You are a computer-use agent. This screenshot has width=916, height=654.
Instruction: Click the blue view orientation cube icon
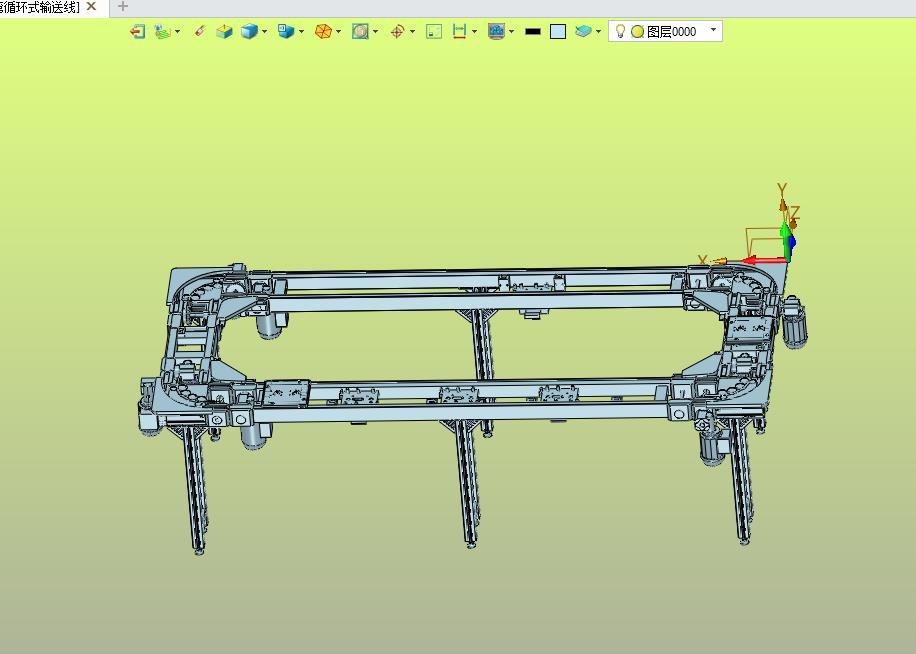(286, 32)
